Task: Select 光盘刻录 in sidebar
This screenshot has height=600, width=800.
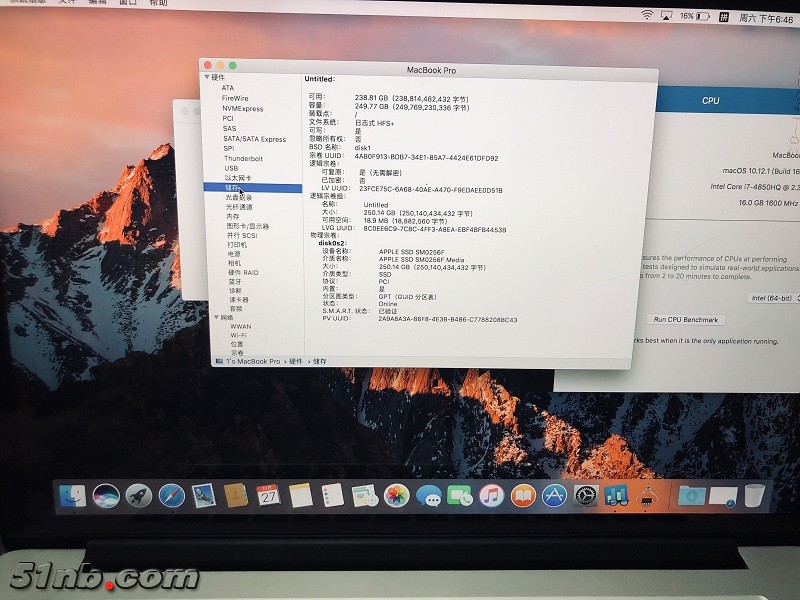Action: [239, 197]
